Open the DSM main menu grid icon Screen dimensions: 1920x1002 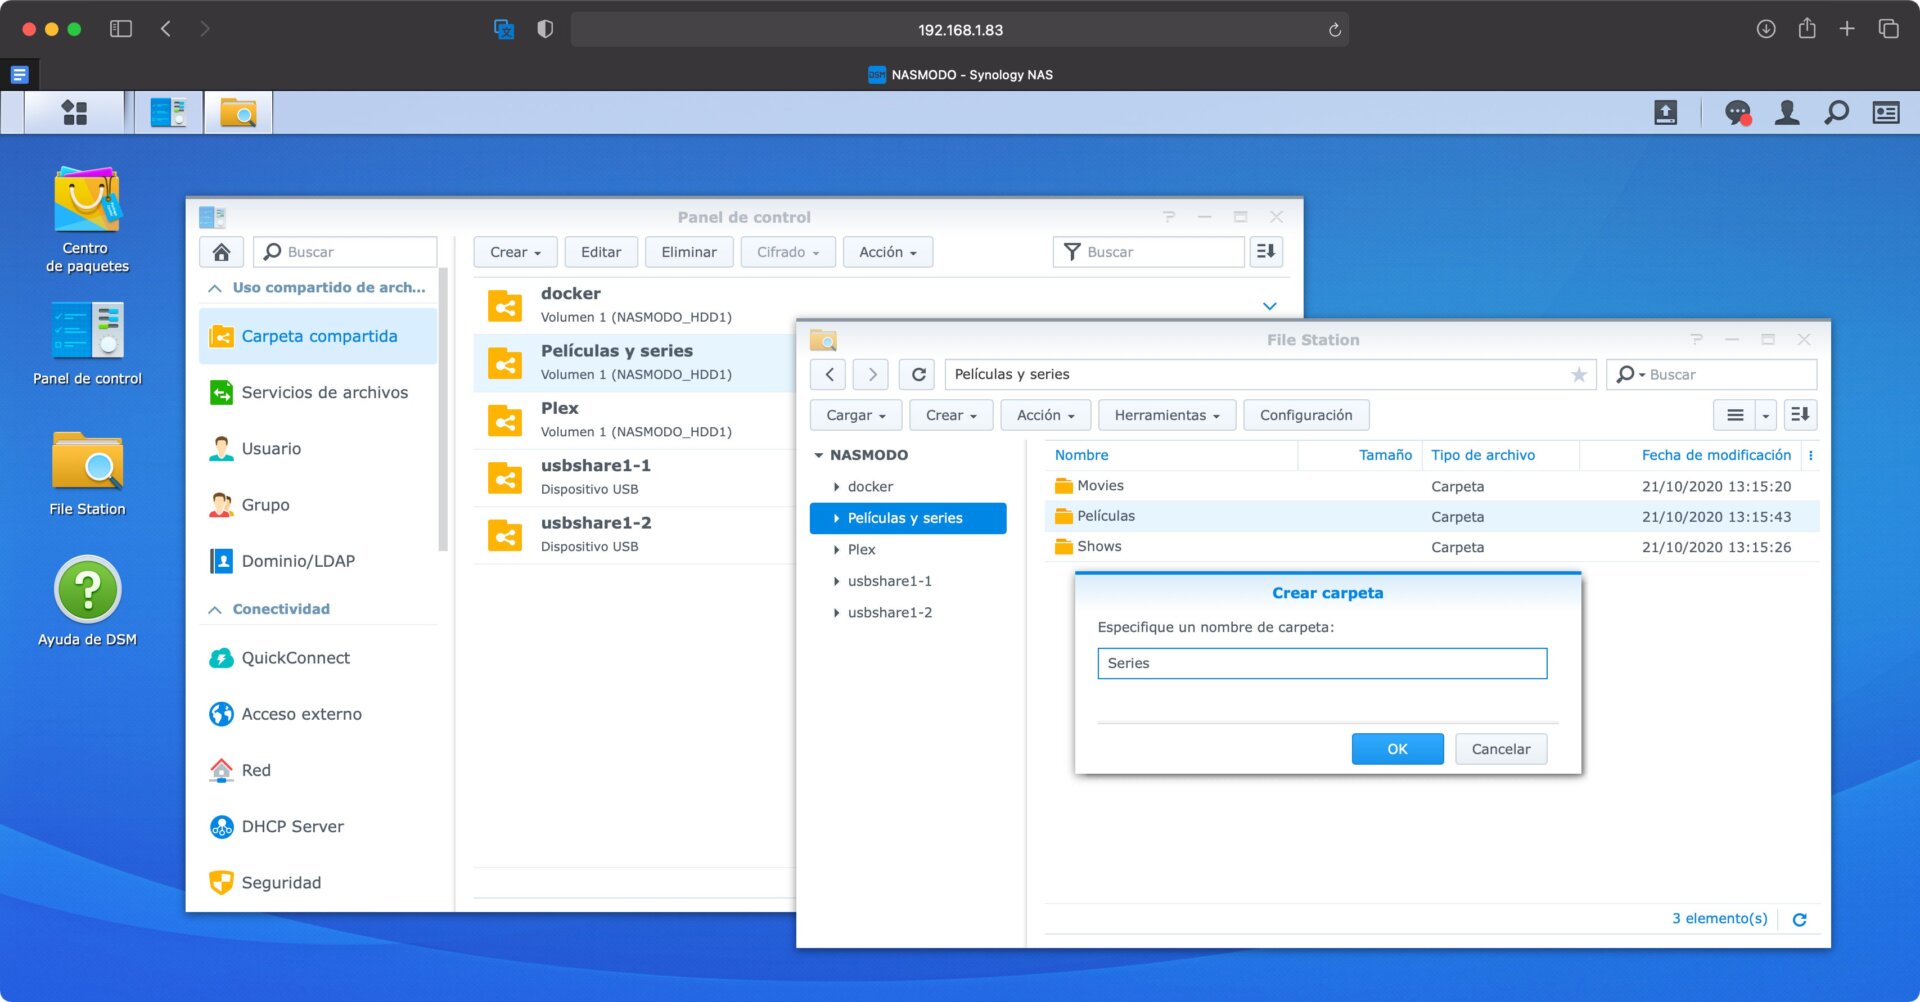click(x=75, y=112)
